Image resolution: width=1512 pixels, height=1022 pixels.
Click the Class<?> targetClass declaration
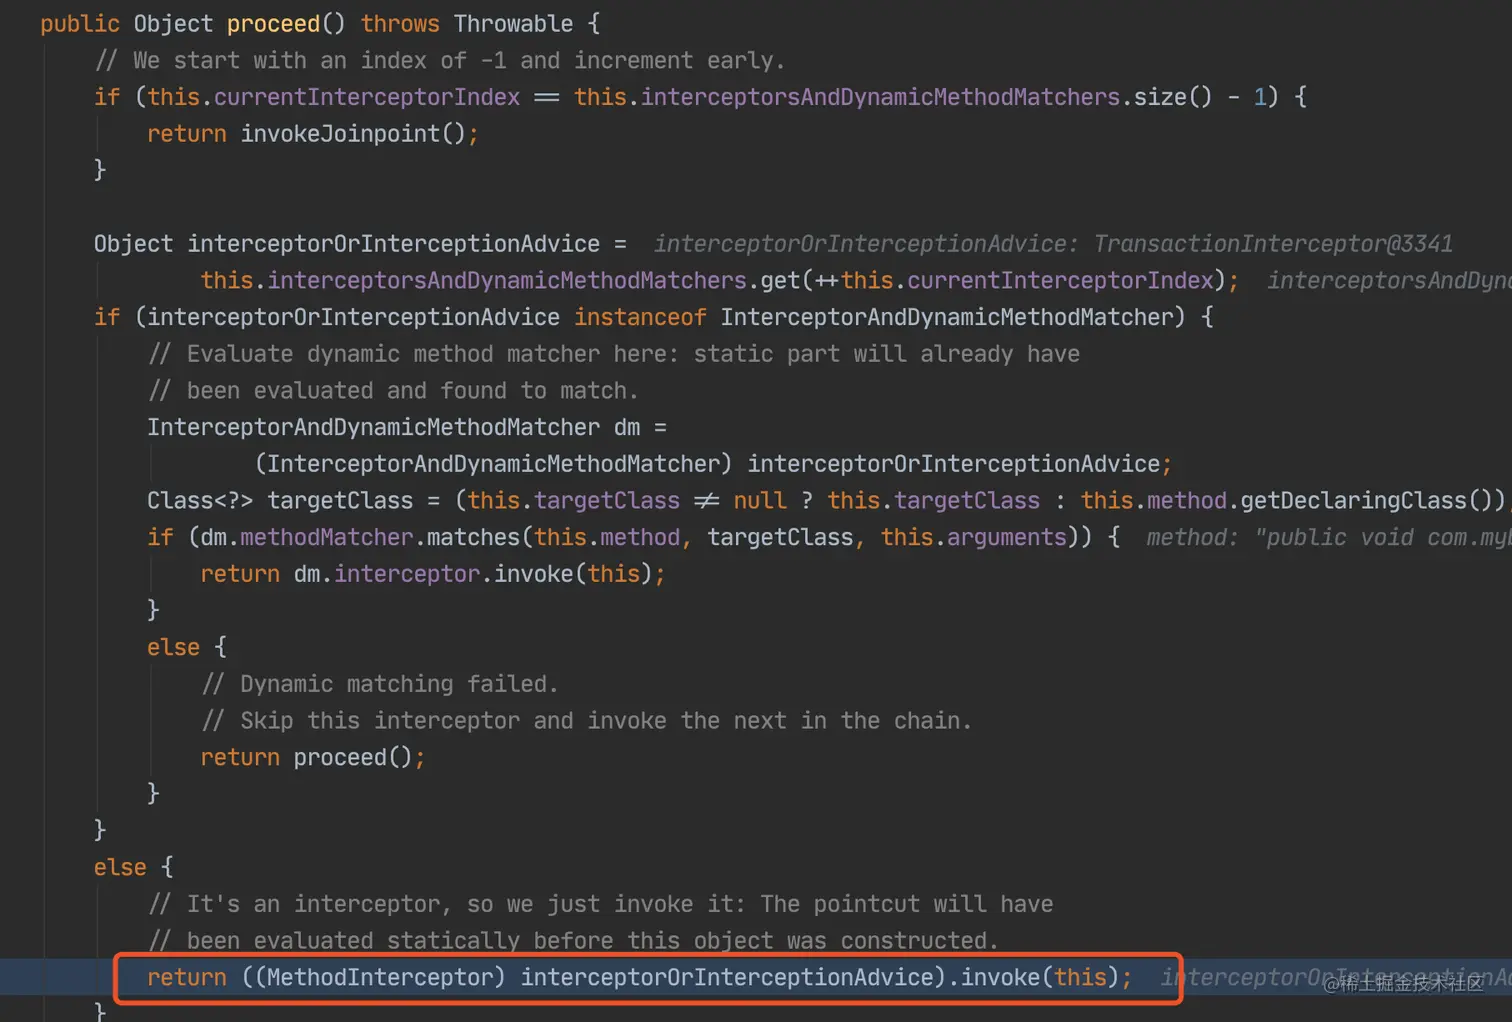280,501
